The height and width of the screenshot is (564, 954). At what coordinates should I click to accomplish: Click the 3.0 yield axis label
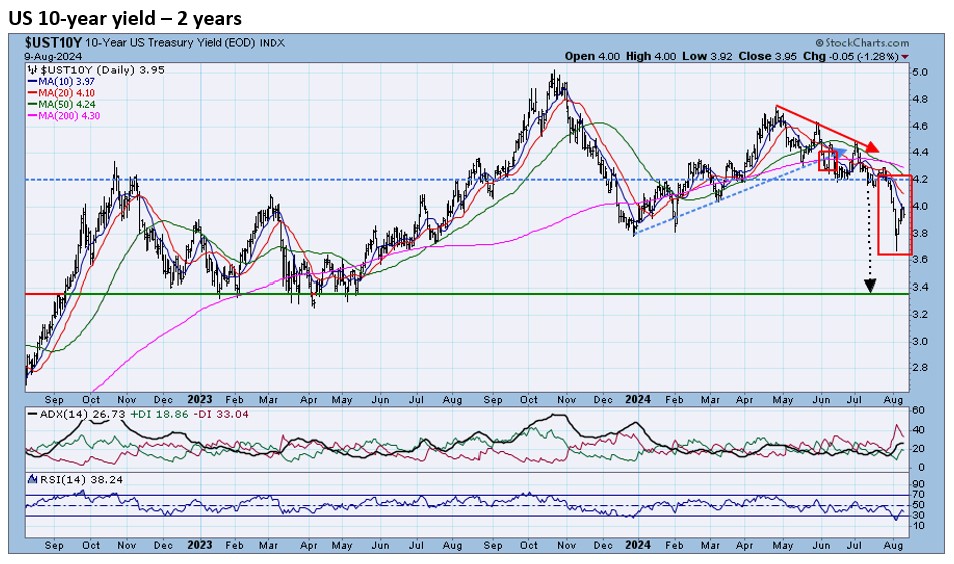pyautogui.click(x=921, y=341)
